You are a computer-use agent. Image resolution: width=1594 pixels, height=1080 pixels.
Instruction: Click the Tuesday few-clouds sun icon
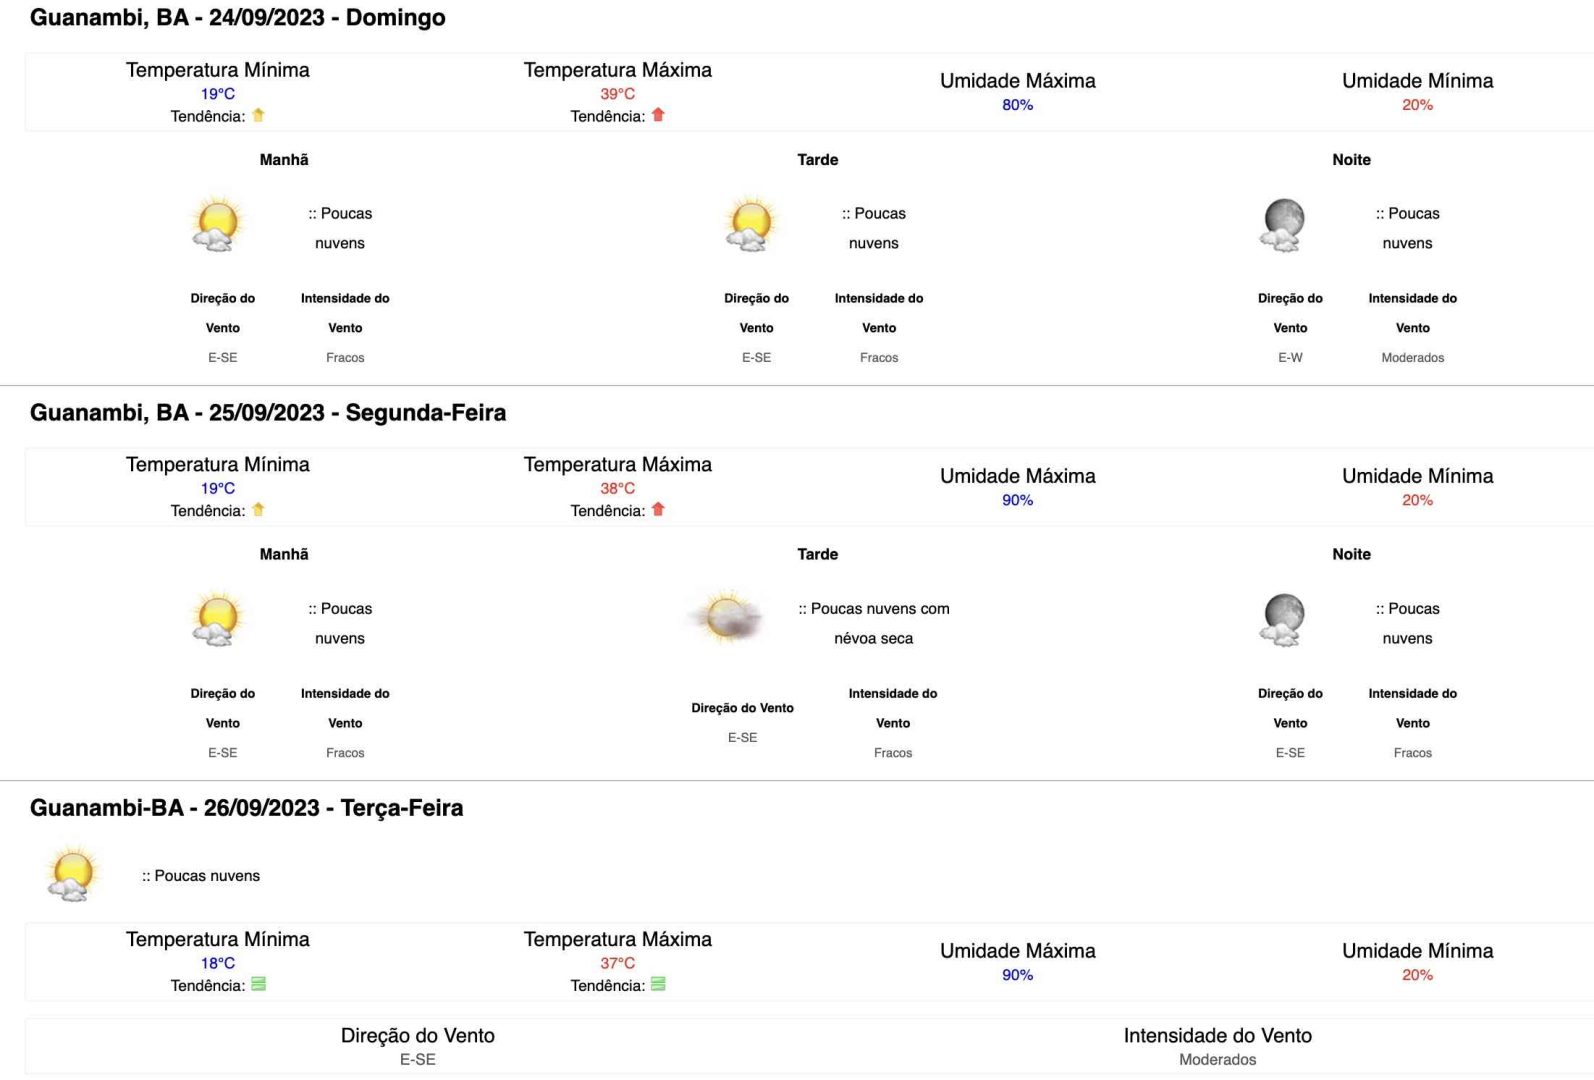coord(72,874)
